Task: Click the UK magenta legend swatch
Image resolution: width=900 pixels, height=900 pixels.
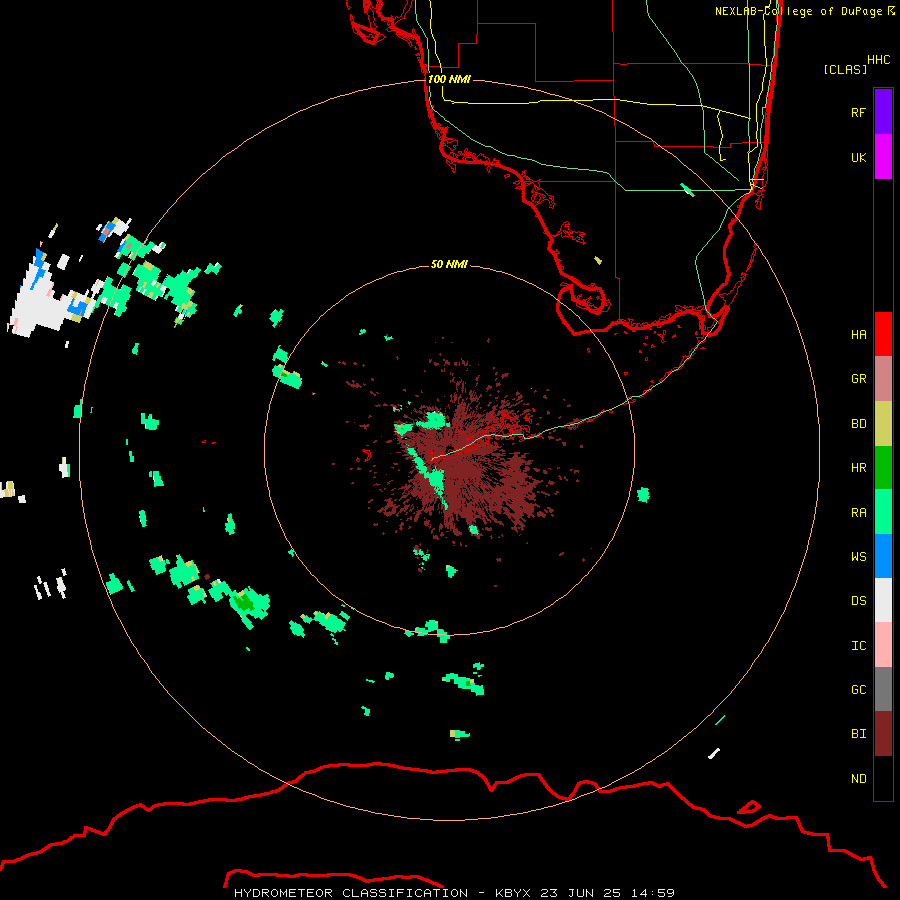Action: pyautogui.click(x=883, y=157)
